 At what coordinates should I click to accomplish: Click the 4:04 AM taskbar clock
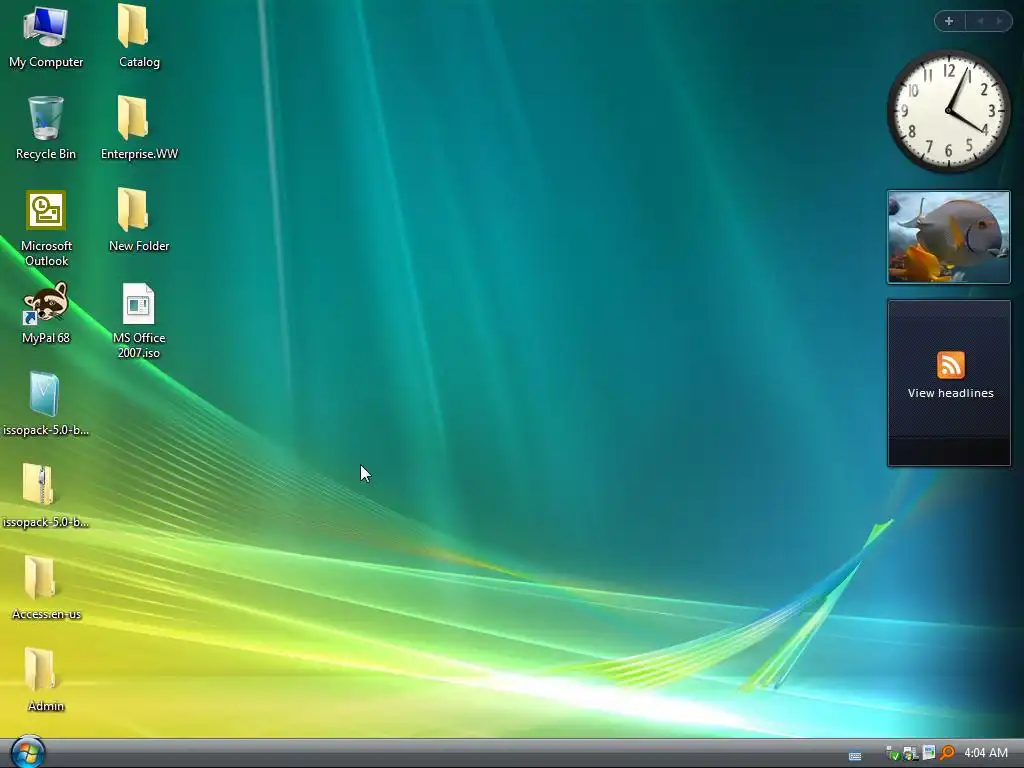986,753
